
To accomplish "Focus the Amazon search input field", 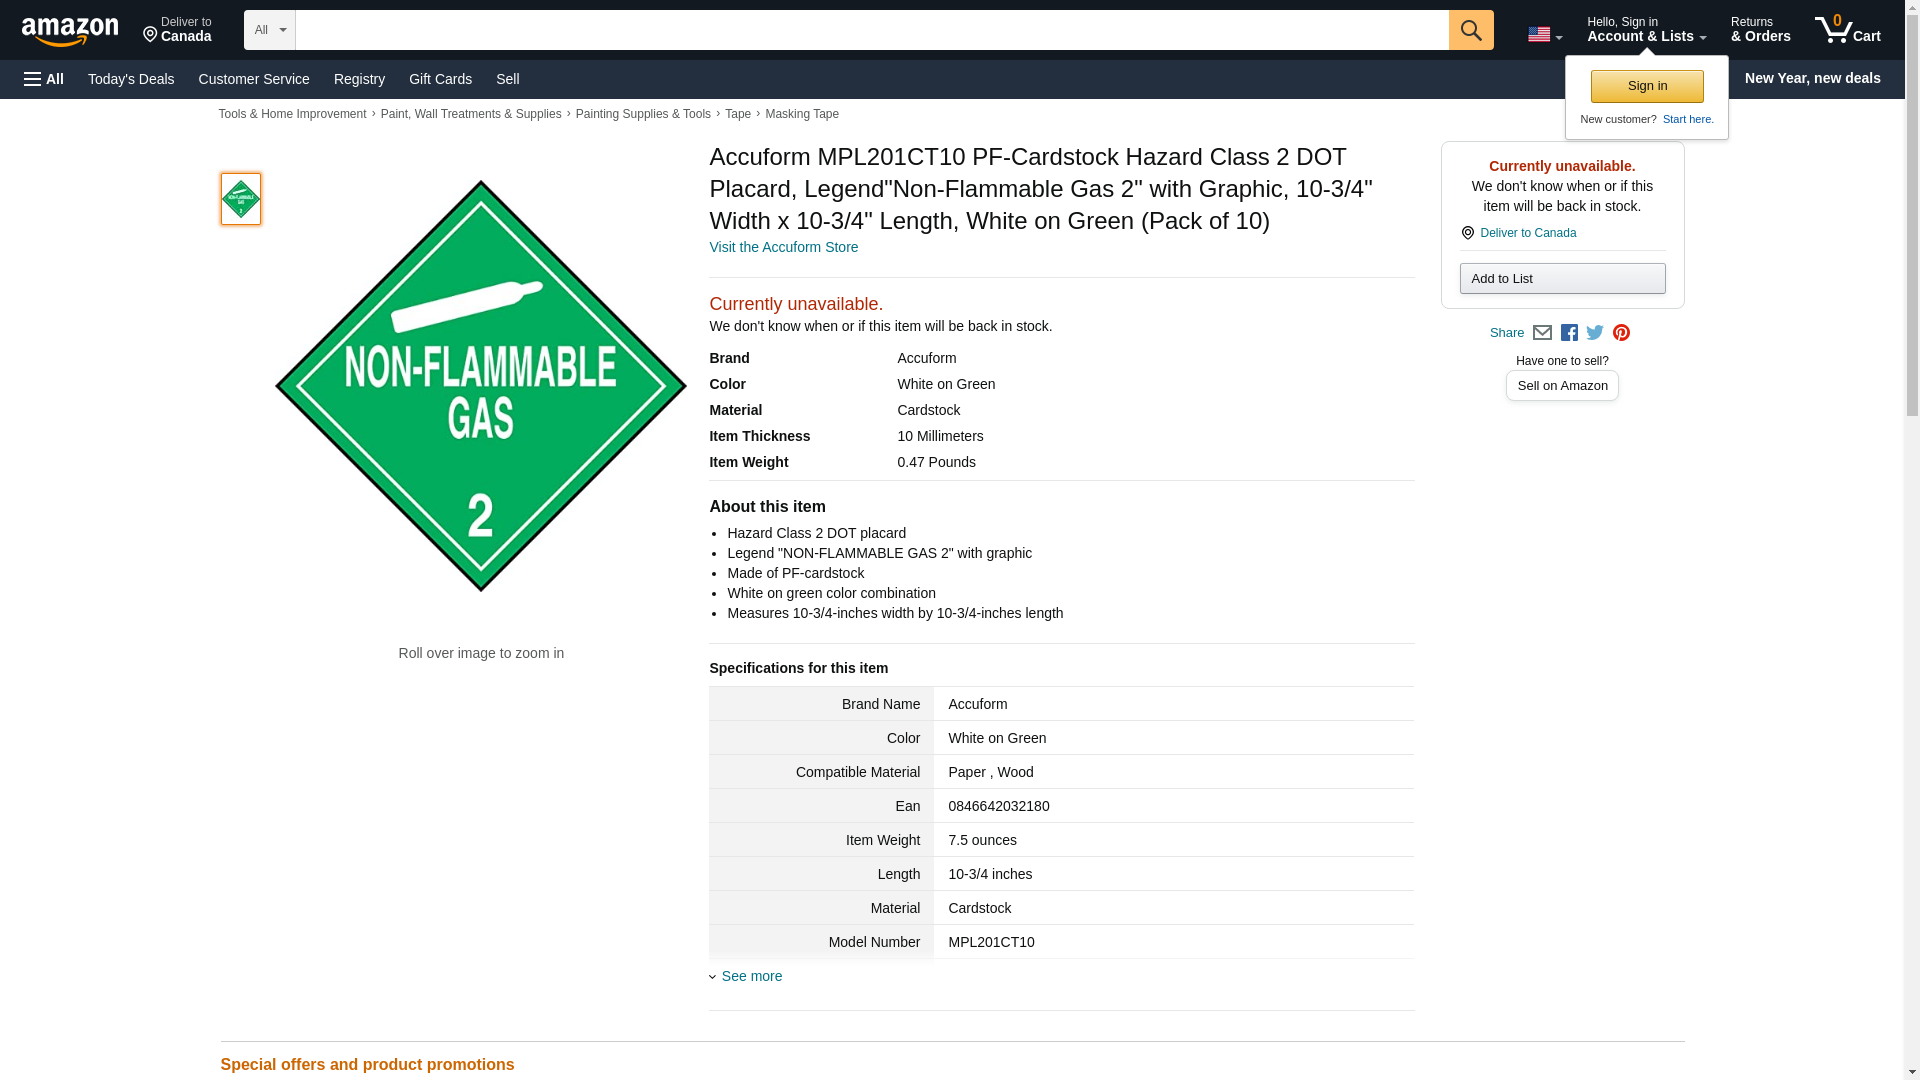I will point(871,30).
